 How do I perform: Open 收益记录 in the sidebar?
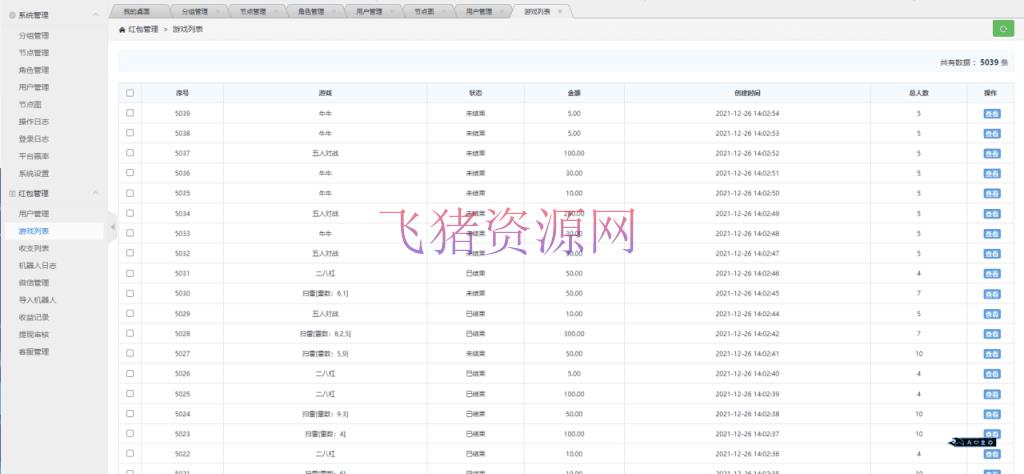34,317
